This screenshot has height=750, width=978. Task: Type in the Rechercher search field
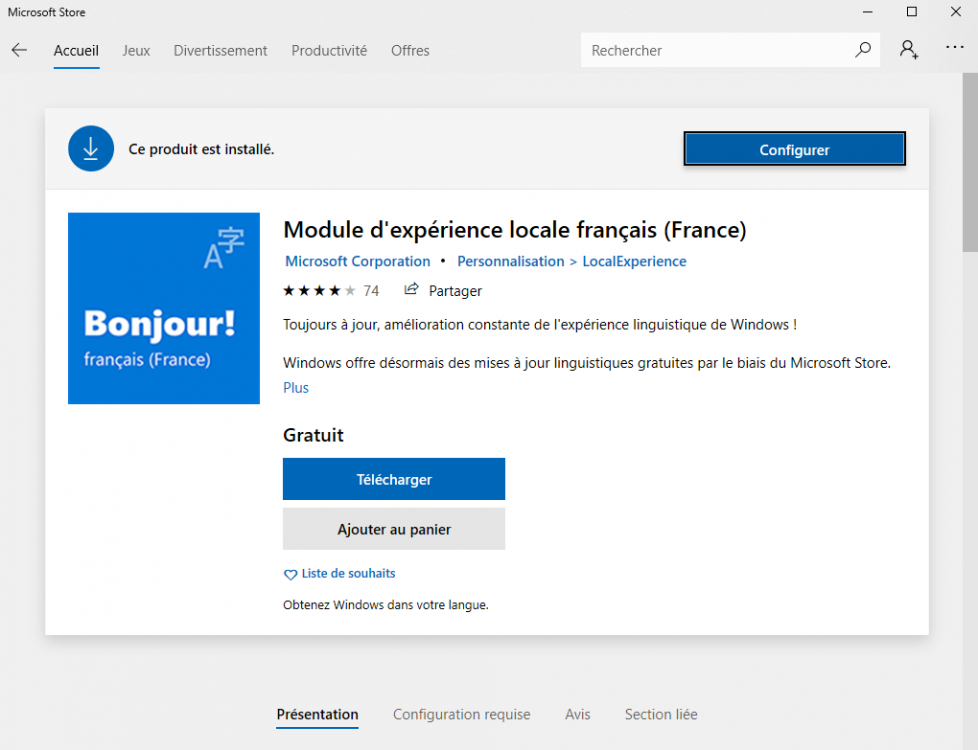pyautogui.click(x=715, y=50)
